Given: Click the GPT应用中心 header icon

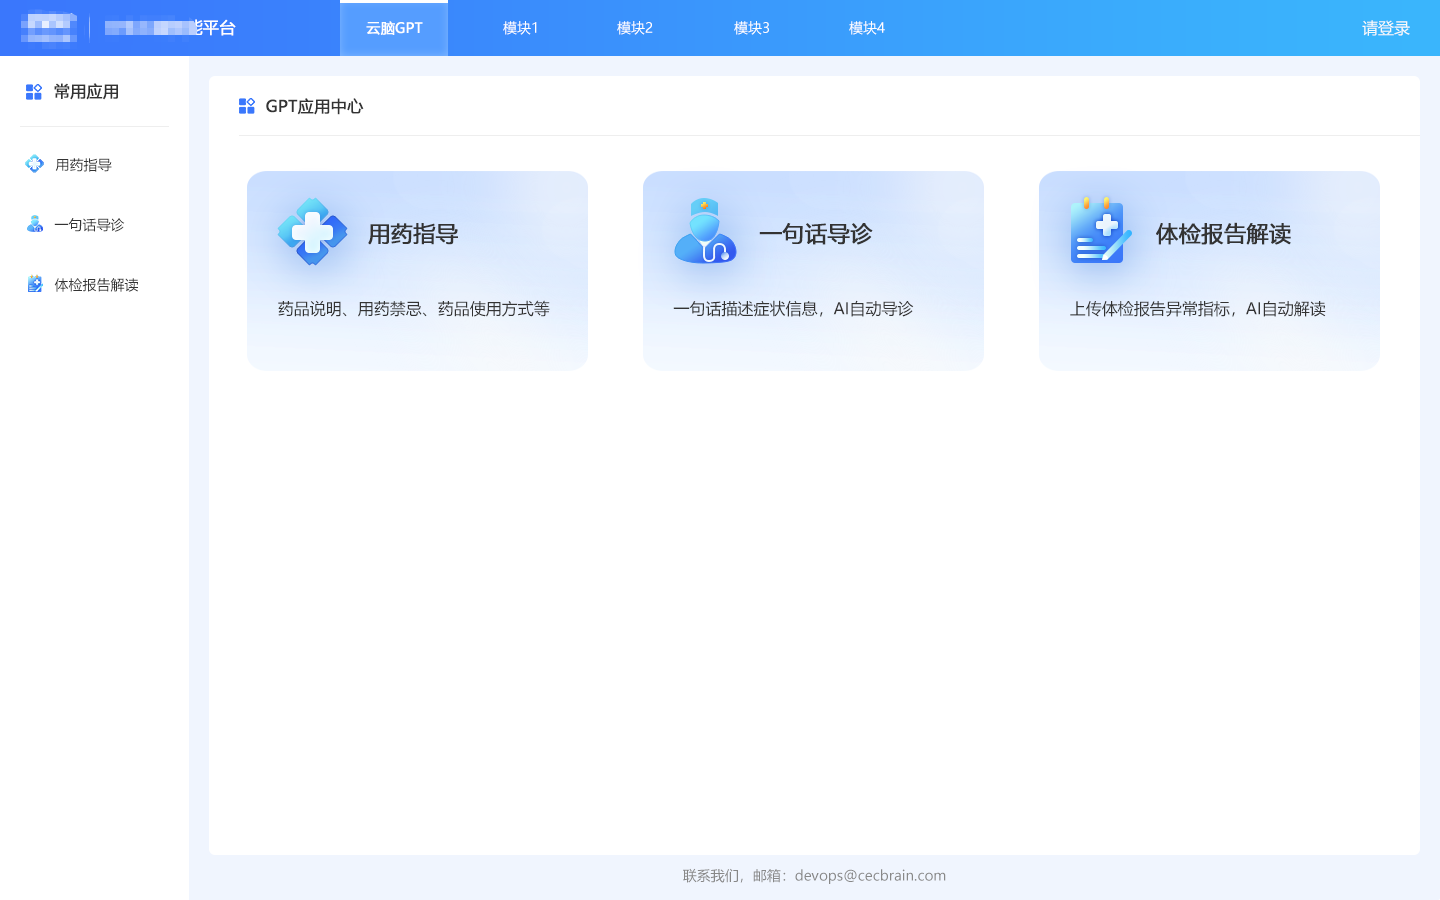Looking at the screenshot, I should [247, 105].
